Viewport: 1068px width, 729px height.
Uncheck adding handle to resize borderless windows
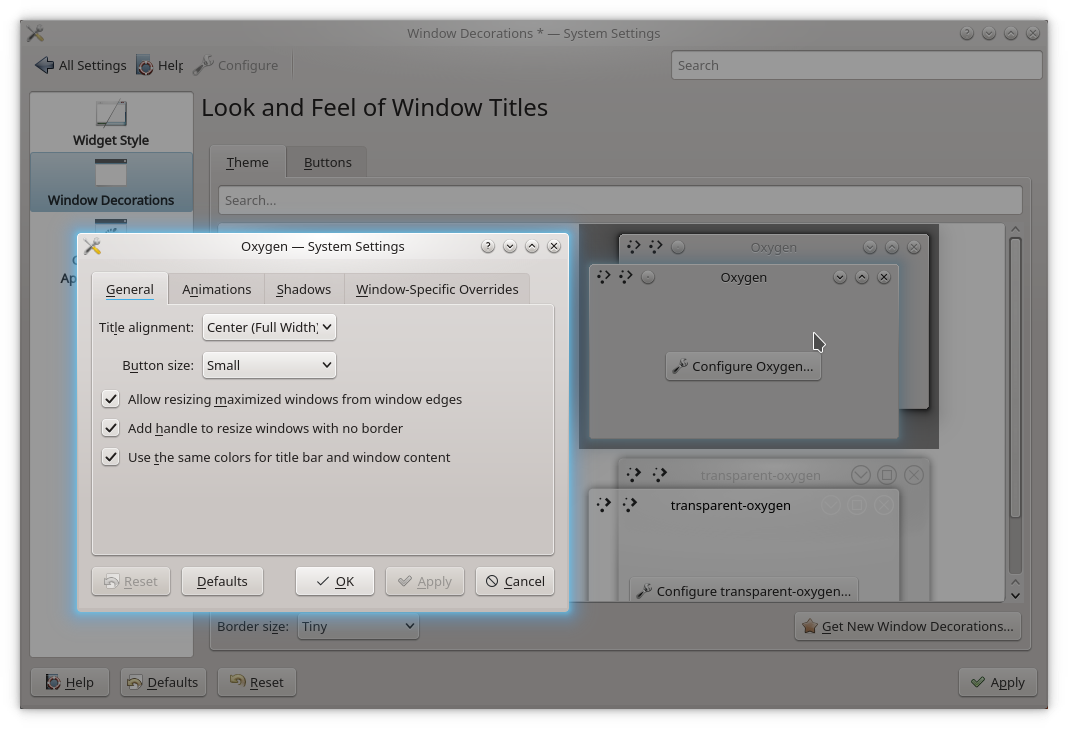[x=110, y=428]
